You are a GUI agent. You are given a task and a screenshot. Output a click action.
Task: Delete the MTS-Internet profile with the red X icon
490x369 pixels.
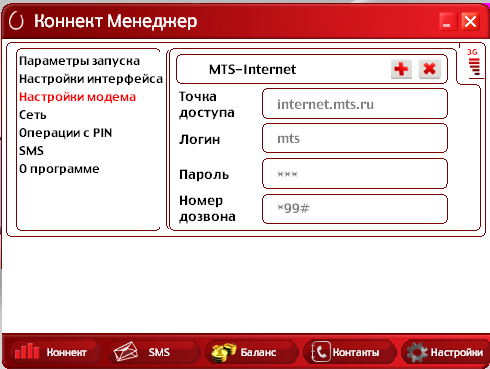coord(429,69)
